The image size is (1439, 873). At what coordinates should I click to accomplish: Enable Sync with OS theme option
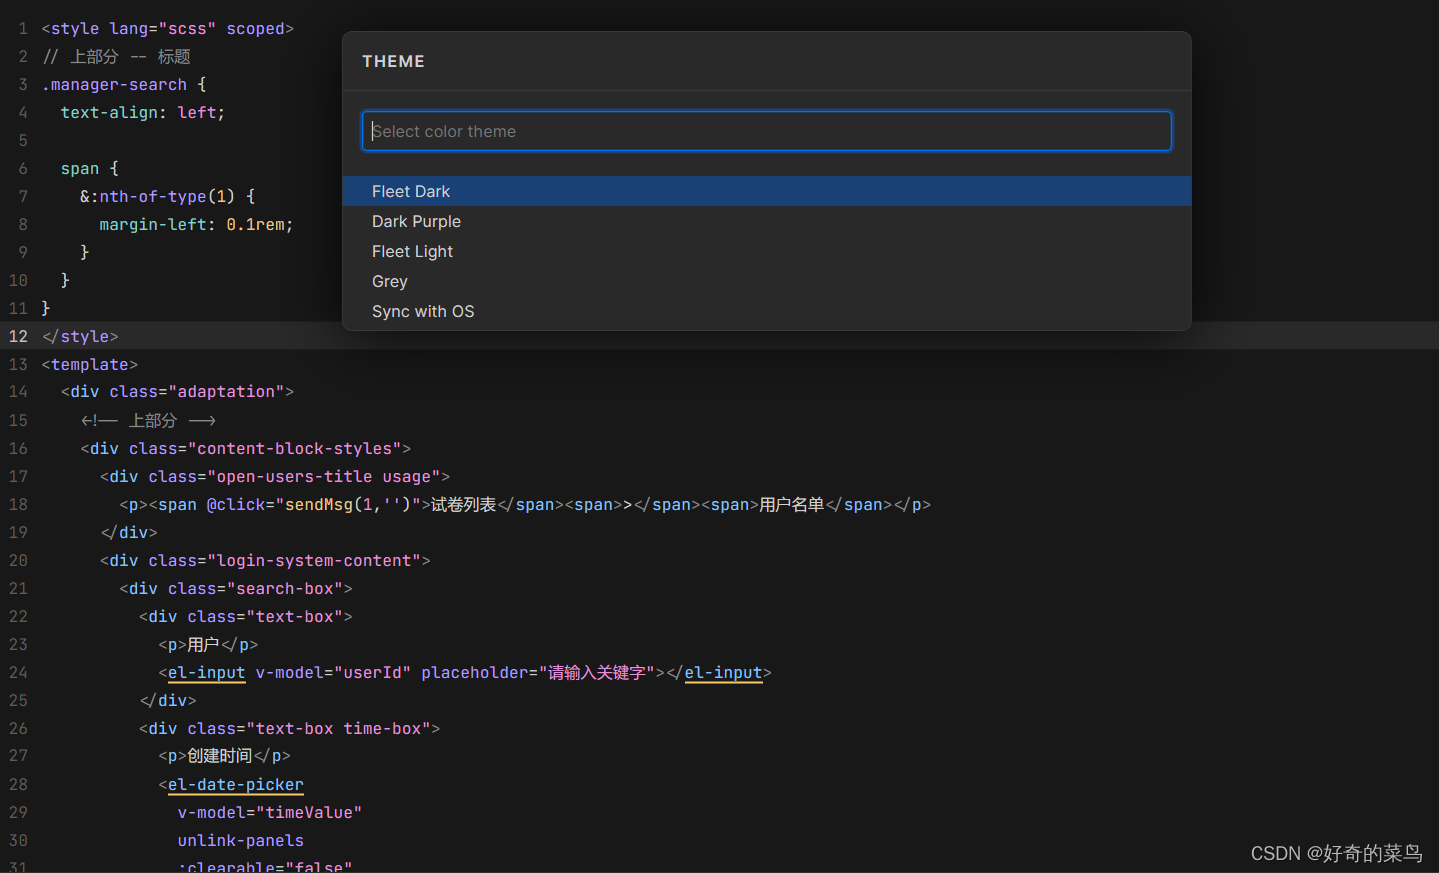(x=423, y=311)
